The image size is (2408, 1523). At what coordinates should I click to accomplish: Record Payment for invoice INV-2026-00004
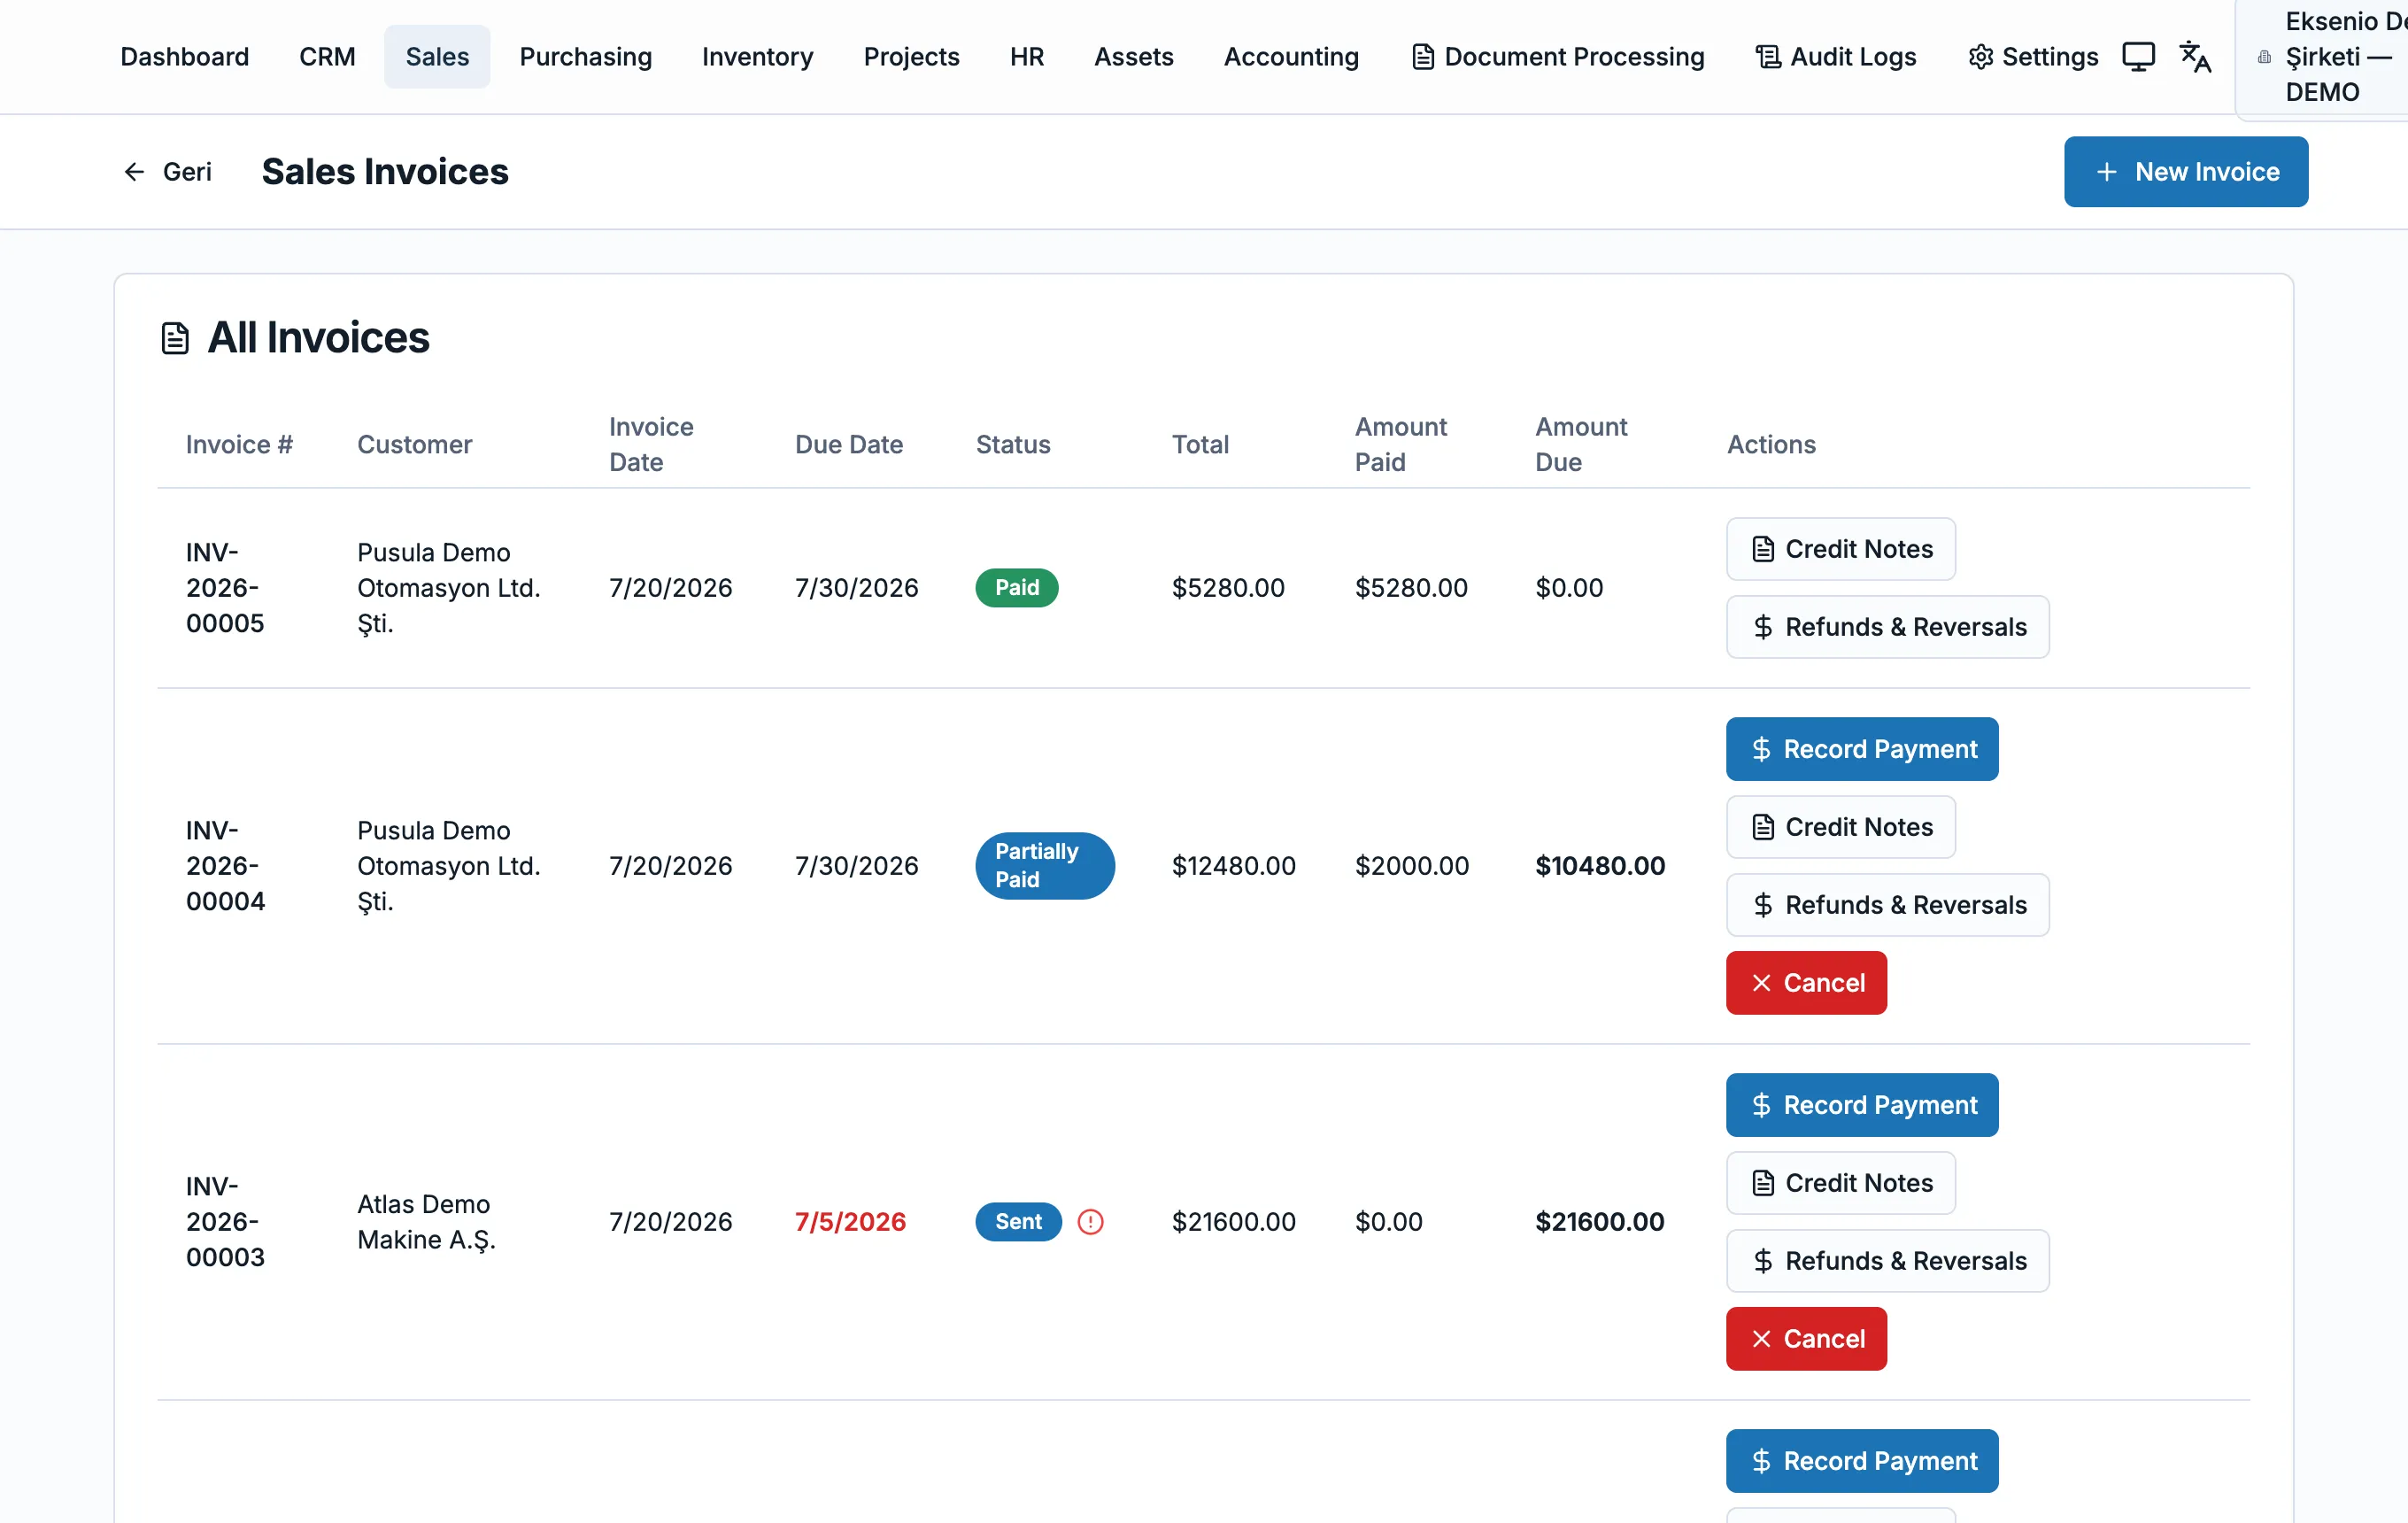point(1862,749)
